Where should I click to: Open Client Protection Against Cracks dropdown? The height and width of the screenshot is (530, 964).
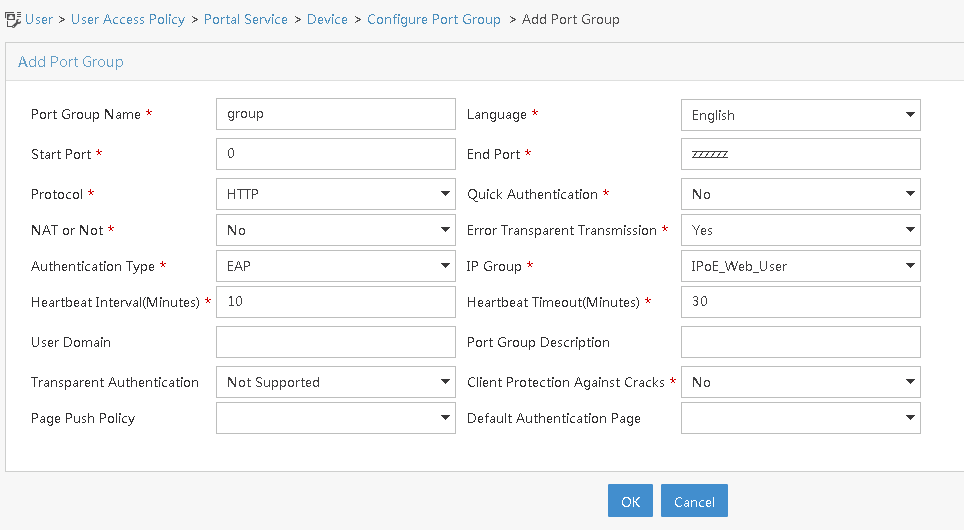point(800,382)
